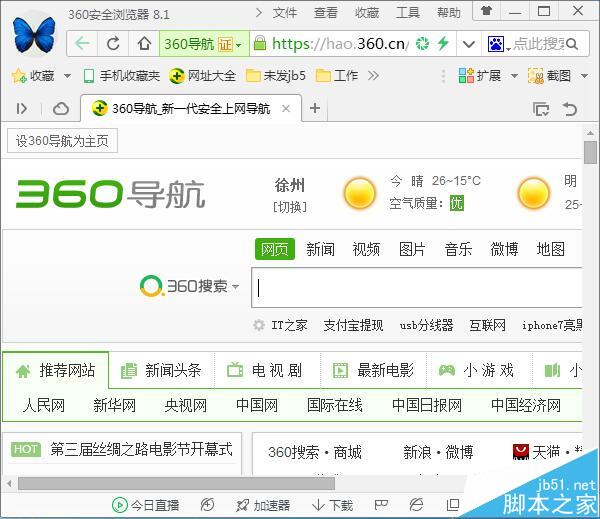Go to home page icon

[x=144, y=44]
